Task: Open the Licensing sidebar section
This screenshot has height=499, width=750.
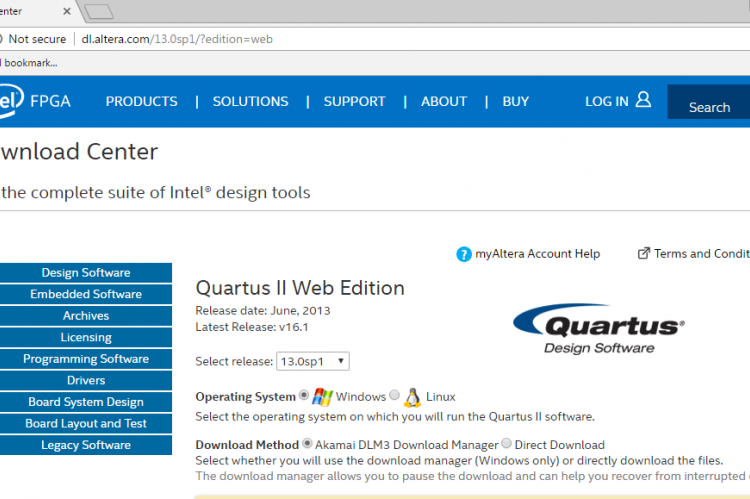Action: pos(86,337)
